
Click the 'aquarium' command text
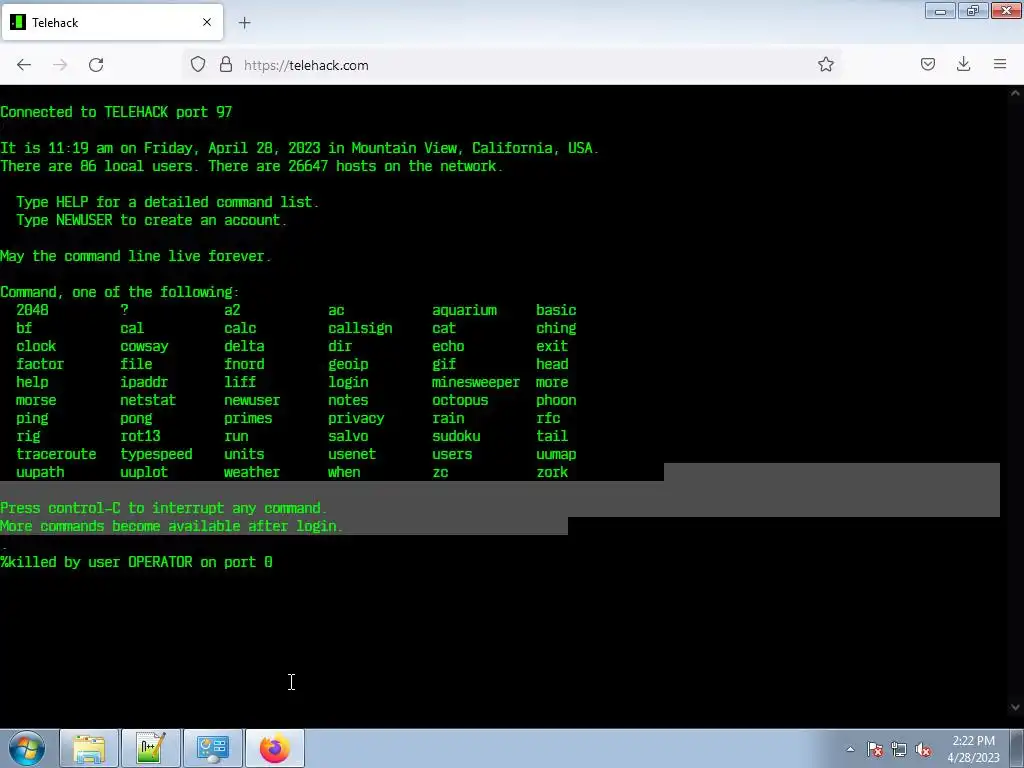464,310
